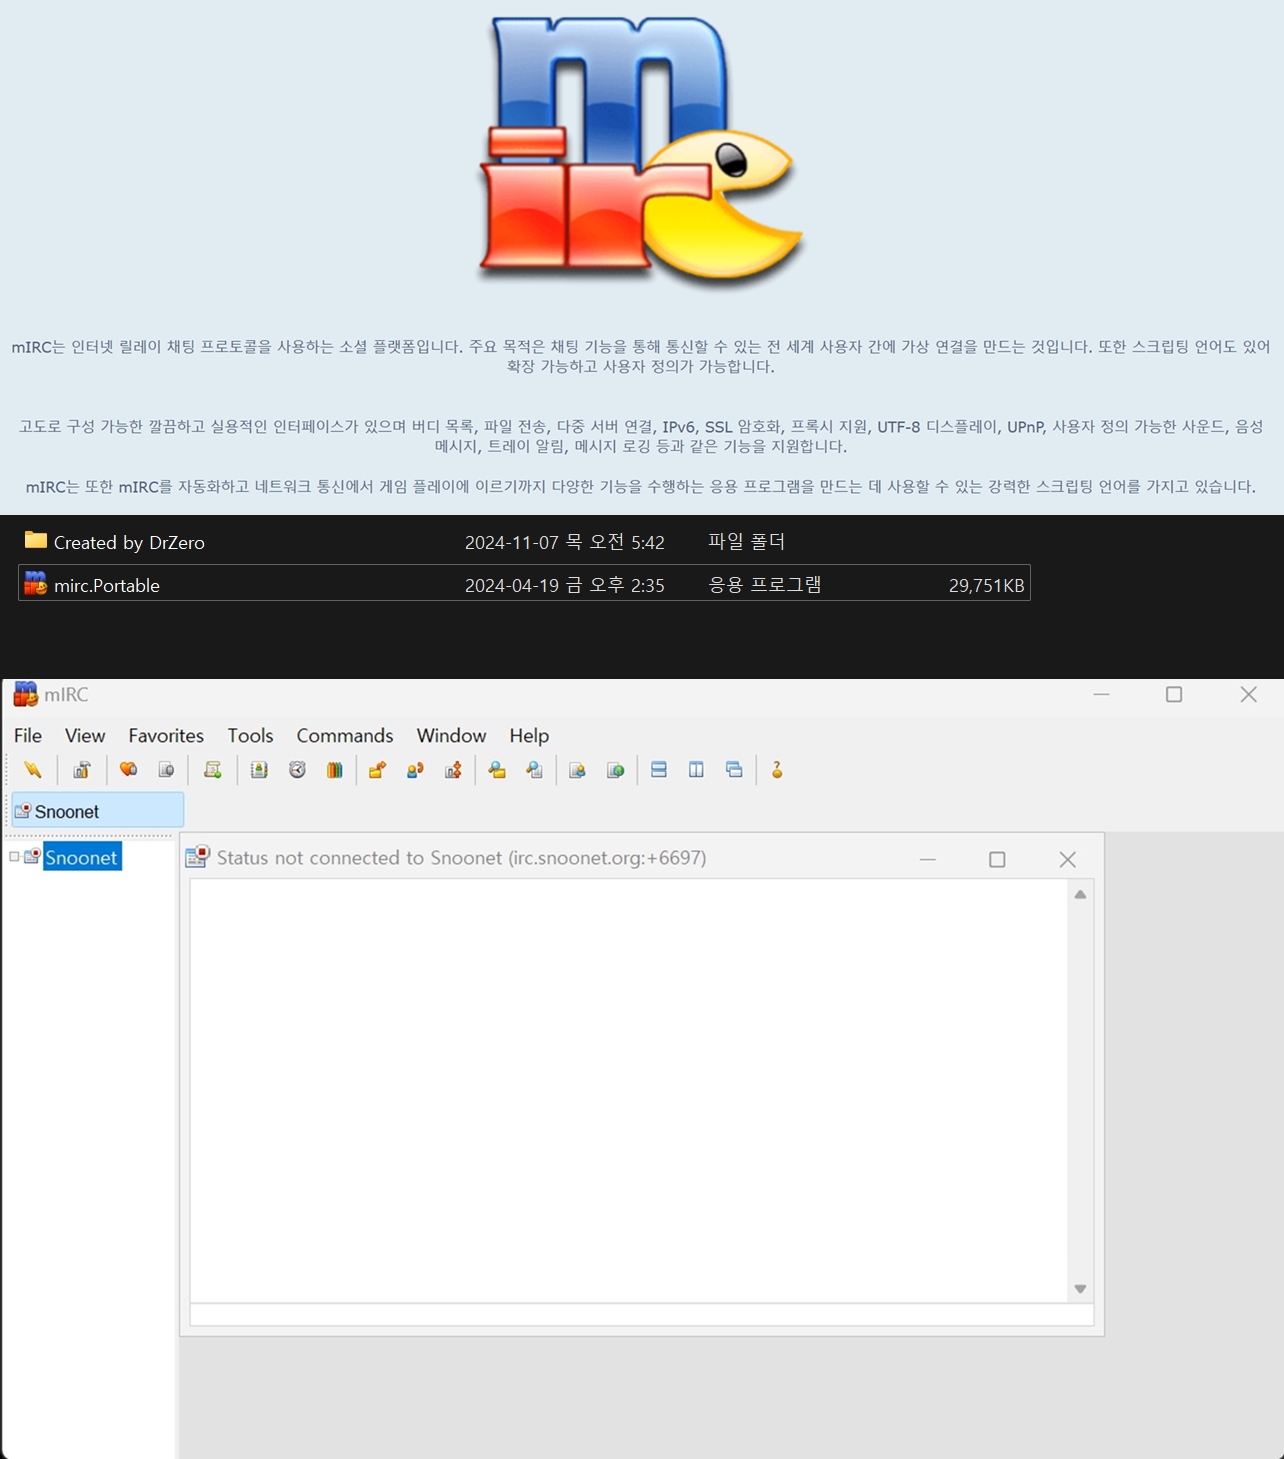This screenshot has height=1459, width=1284.
Task: Open the View menu
Action: click(x=85, y=735)
